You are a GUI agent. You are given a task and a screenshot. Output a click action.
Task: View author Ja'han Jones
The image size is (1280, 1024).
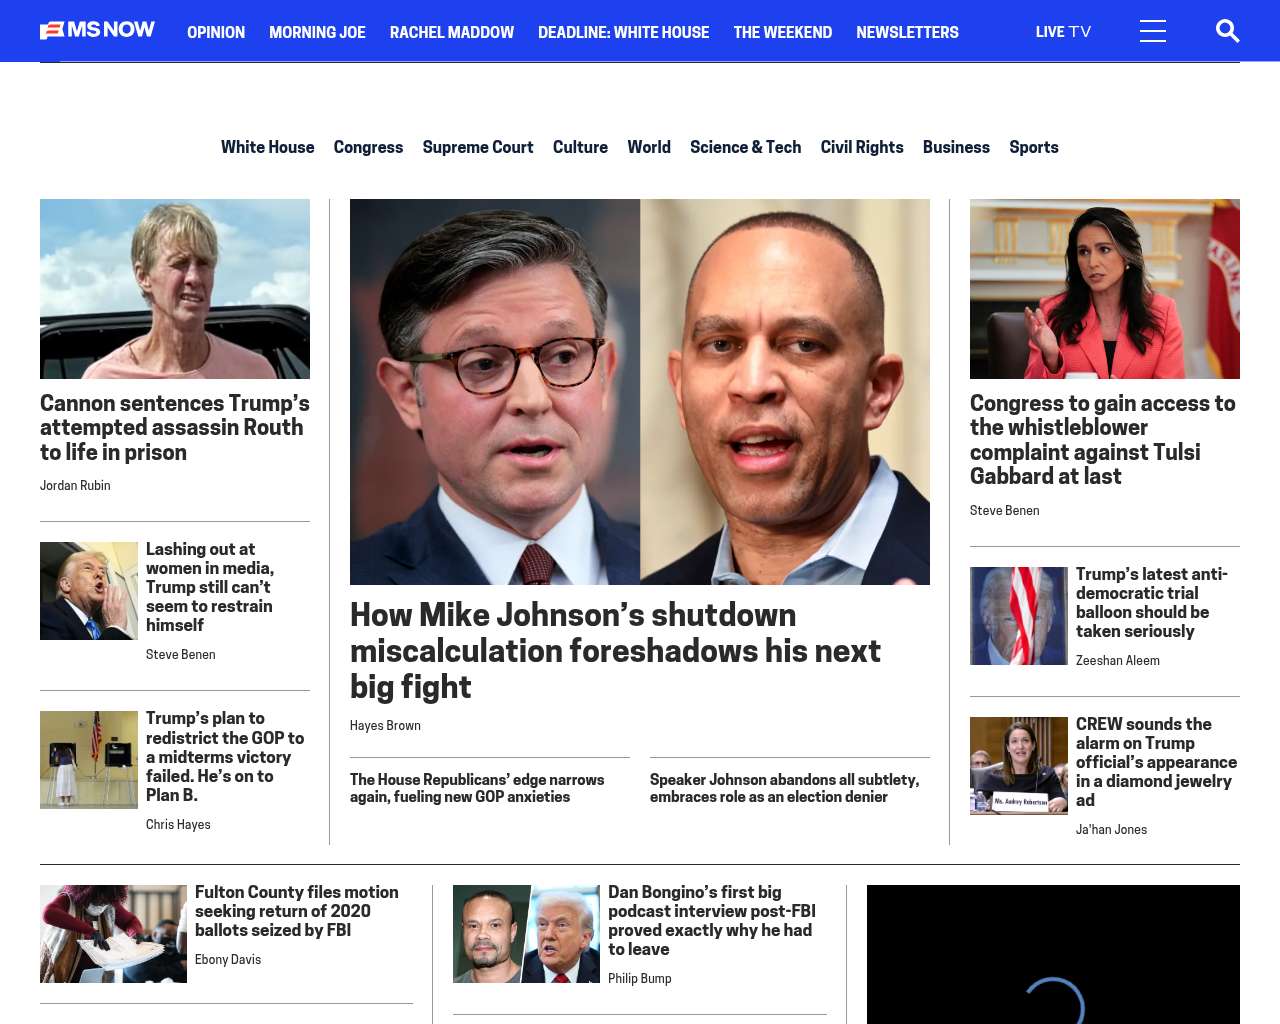[x=1111, y=830]
